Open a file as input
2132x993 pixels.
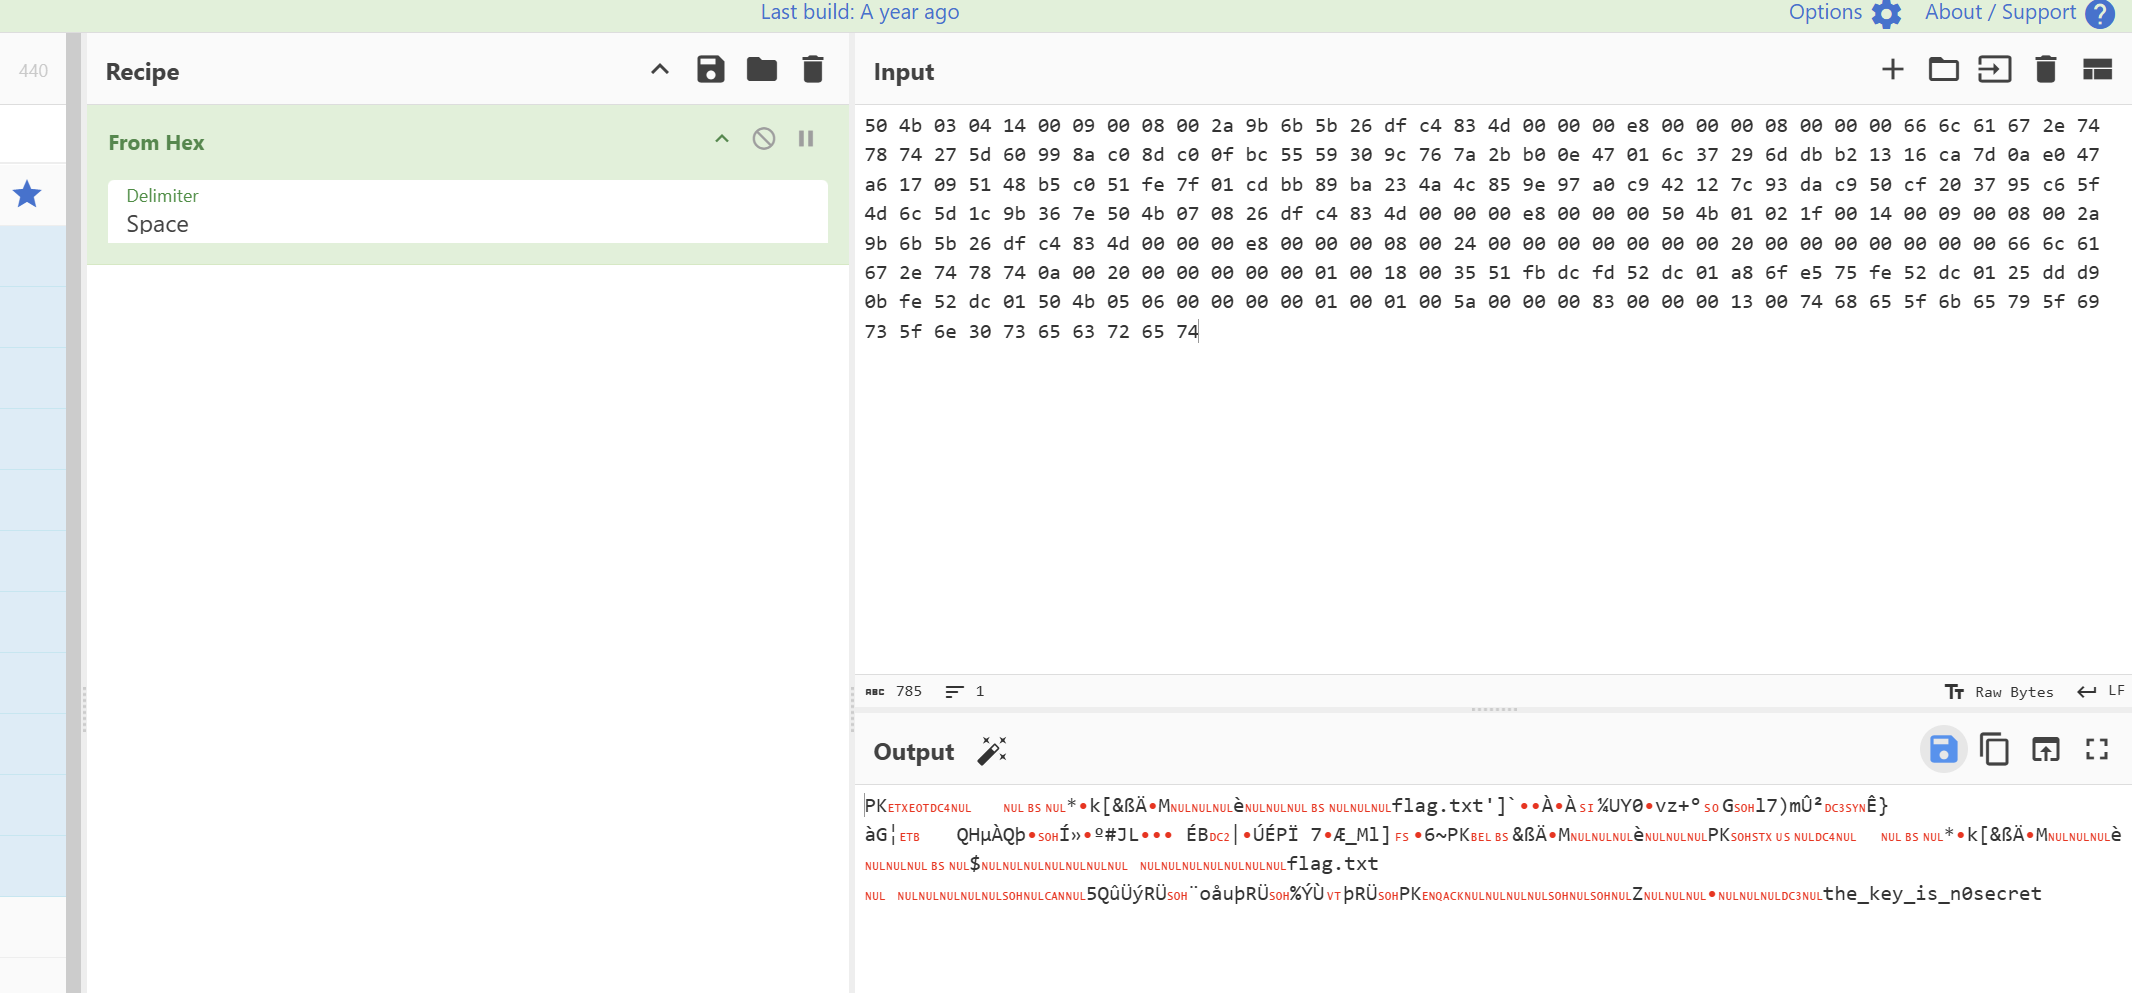pos(1994,70)
